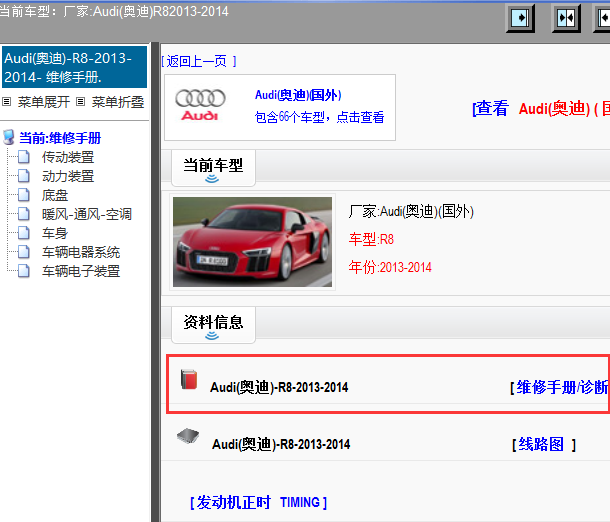This screenshot has height=522, width=610.
Task: Open the Audi(奥迪)(国外) brand link
Action: (x=298, y=95)
